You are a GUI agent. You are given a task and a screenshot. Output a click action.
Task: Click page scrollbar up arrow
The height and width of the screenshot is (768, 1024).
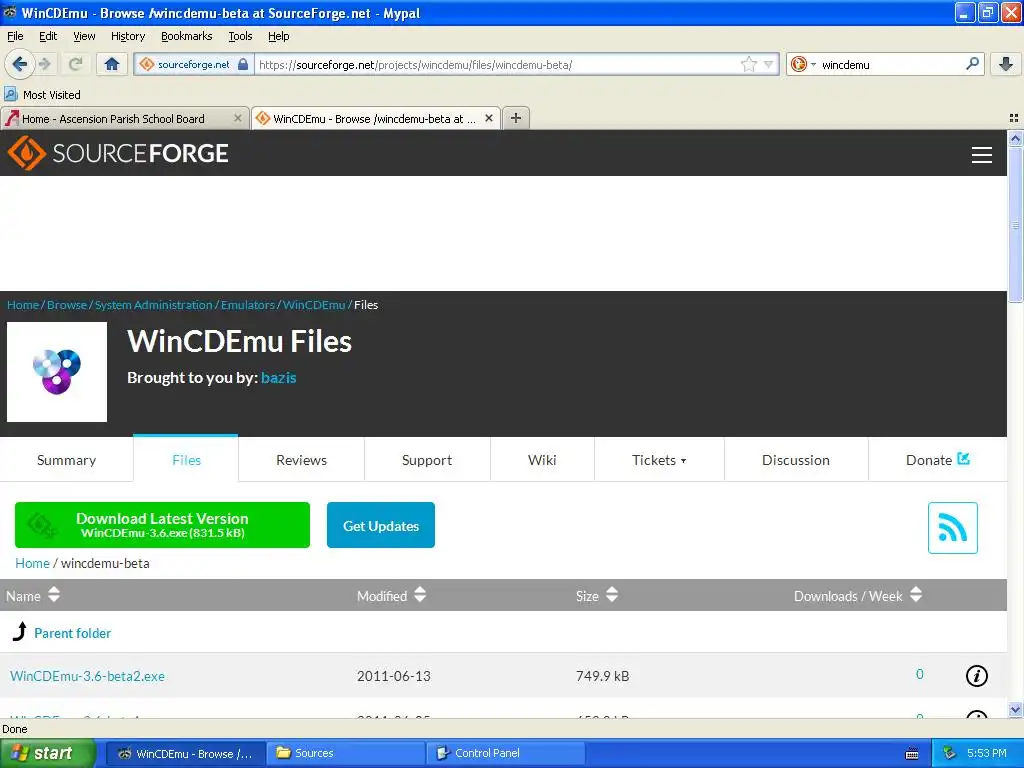point(1015,138)
